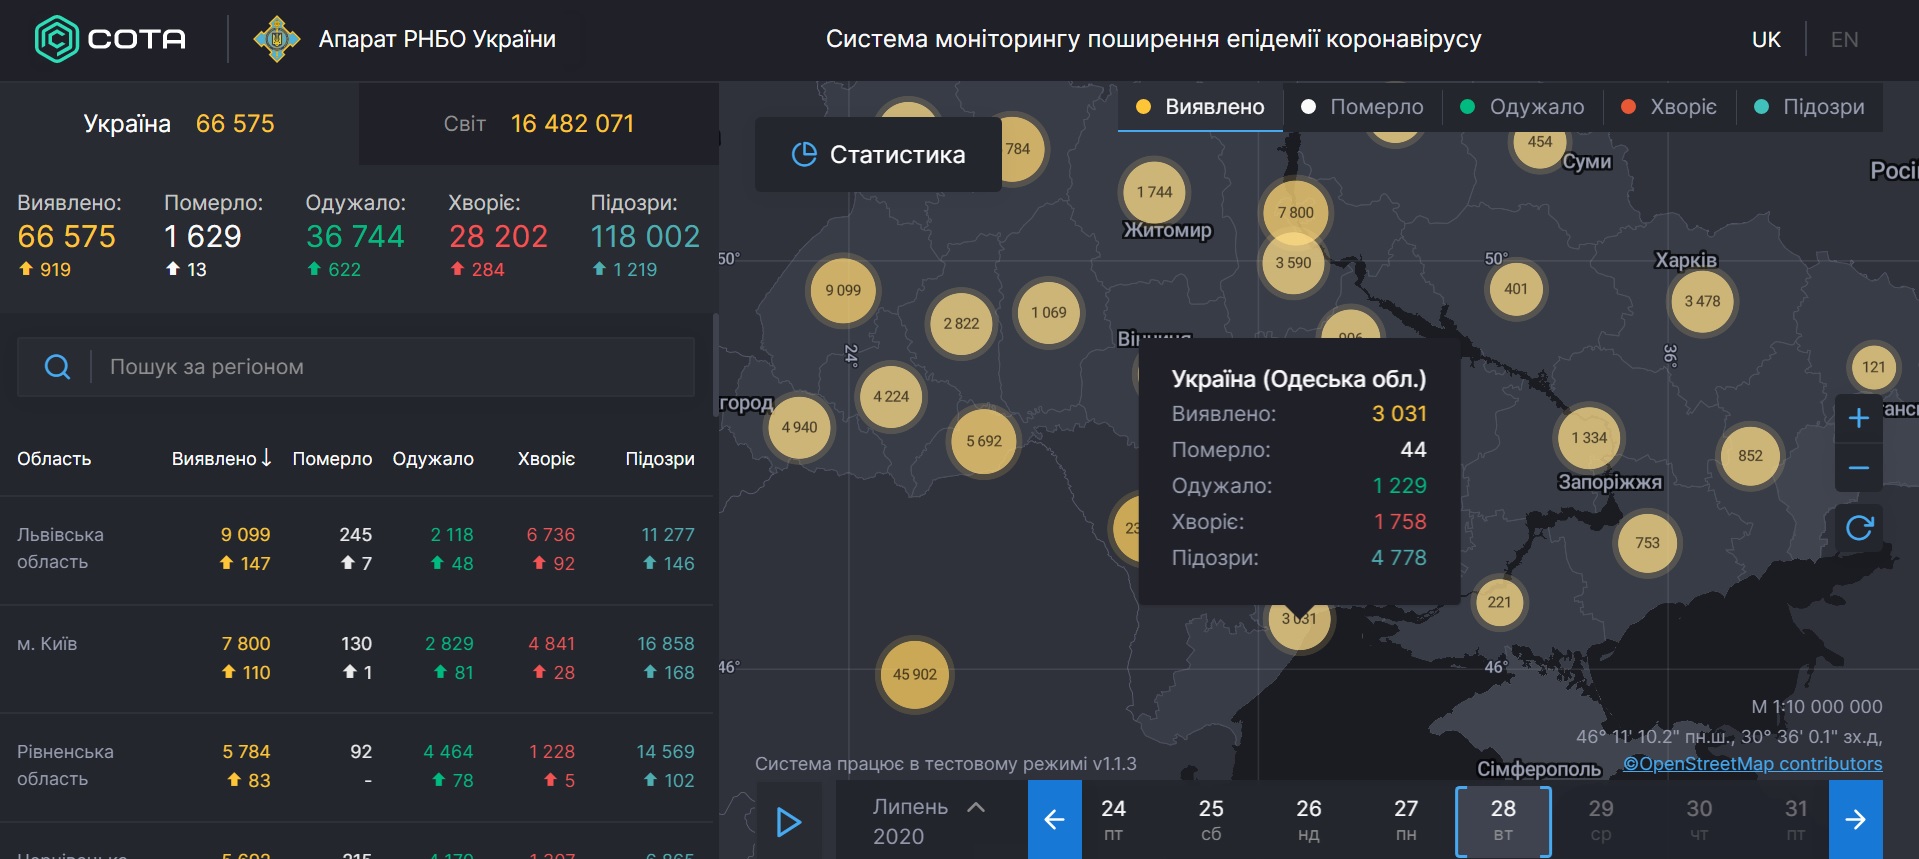Image resolution: width=1919 pixels, height=859 pixels.
Task: Click the 3 478 Kharkiv map bubble
Action: coord(1702,302)
